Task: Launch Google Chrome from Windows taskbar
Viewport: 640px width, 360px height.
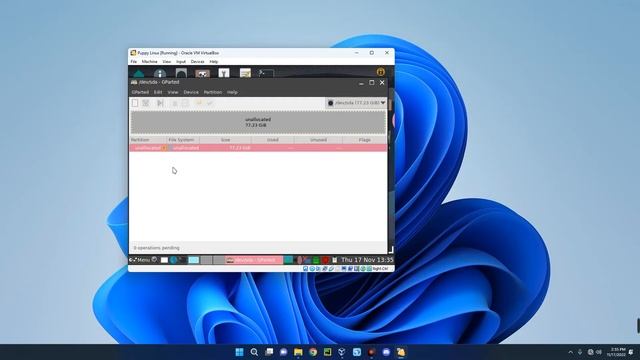Action: click(313, 352)
